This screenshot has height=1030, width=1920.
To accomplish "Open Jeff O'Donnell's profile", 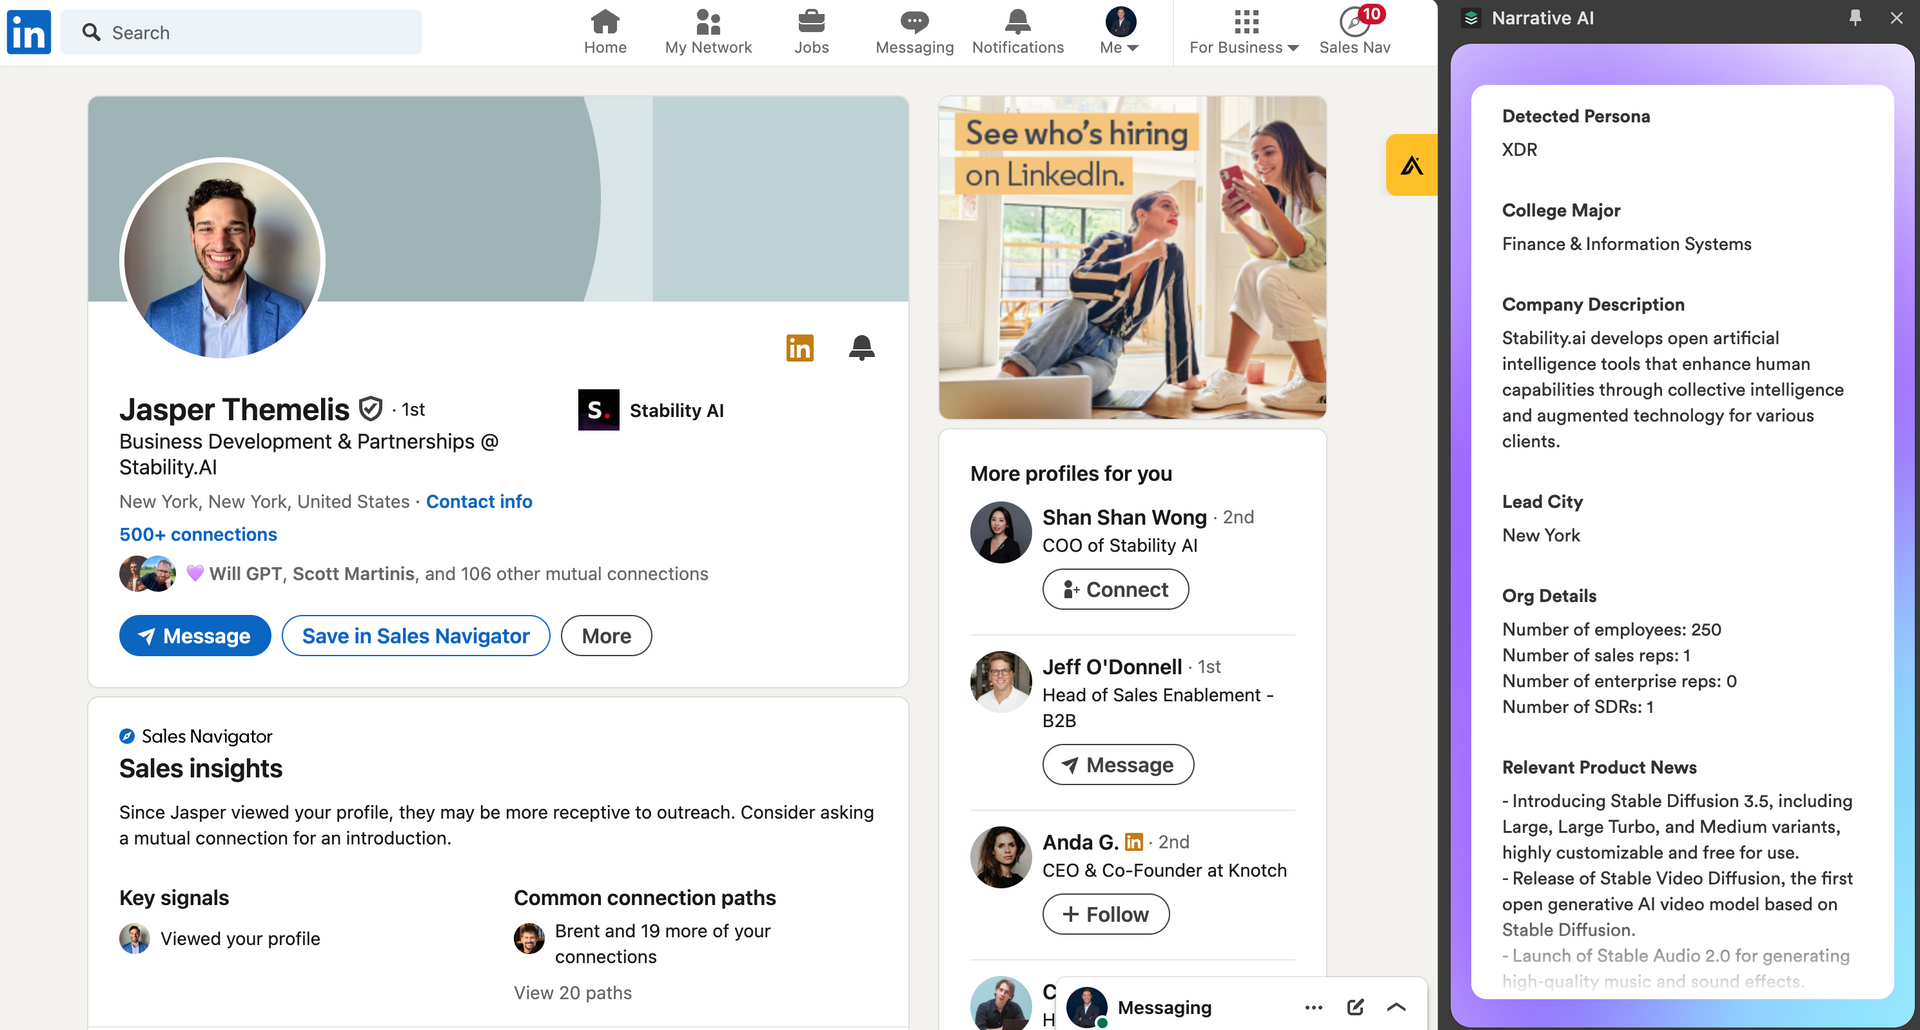I will point(1112,667).
